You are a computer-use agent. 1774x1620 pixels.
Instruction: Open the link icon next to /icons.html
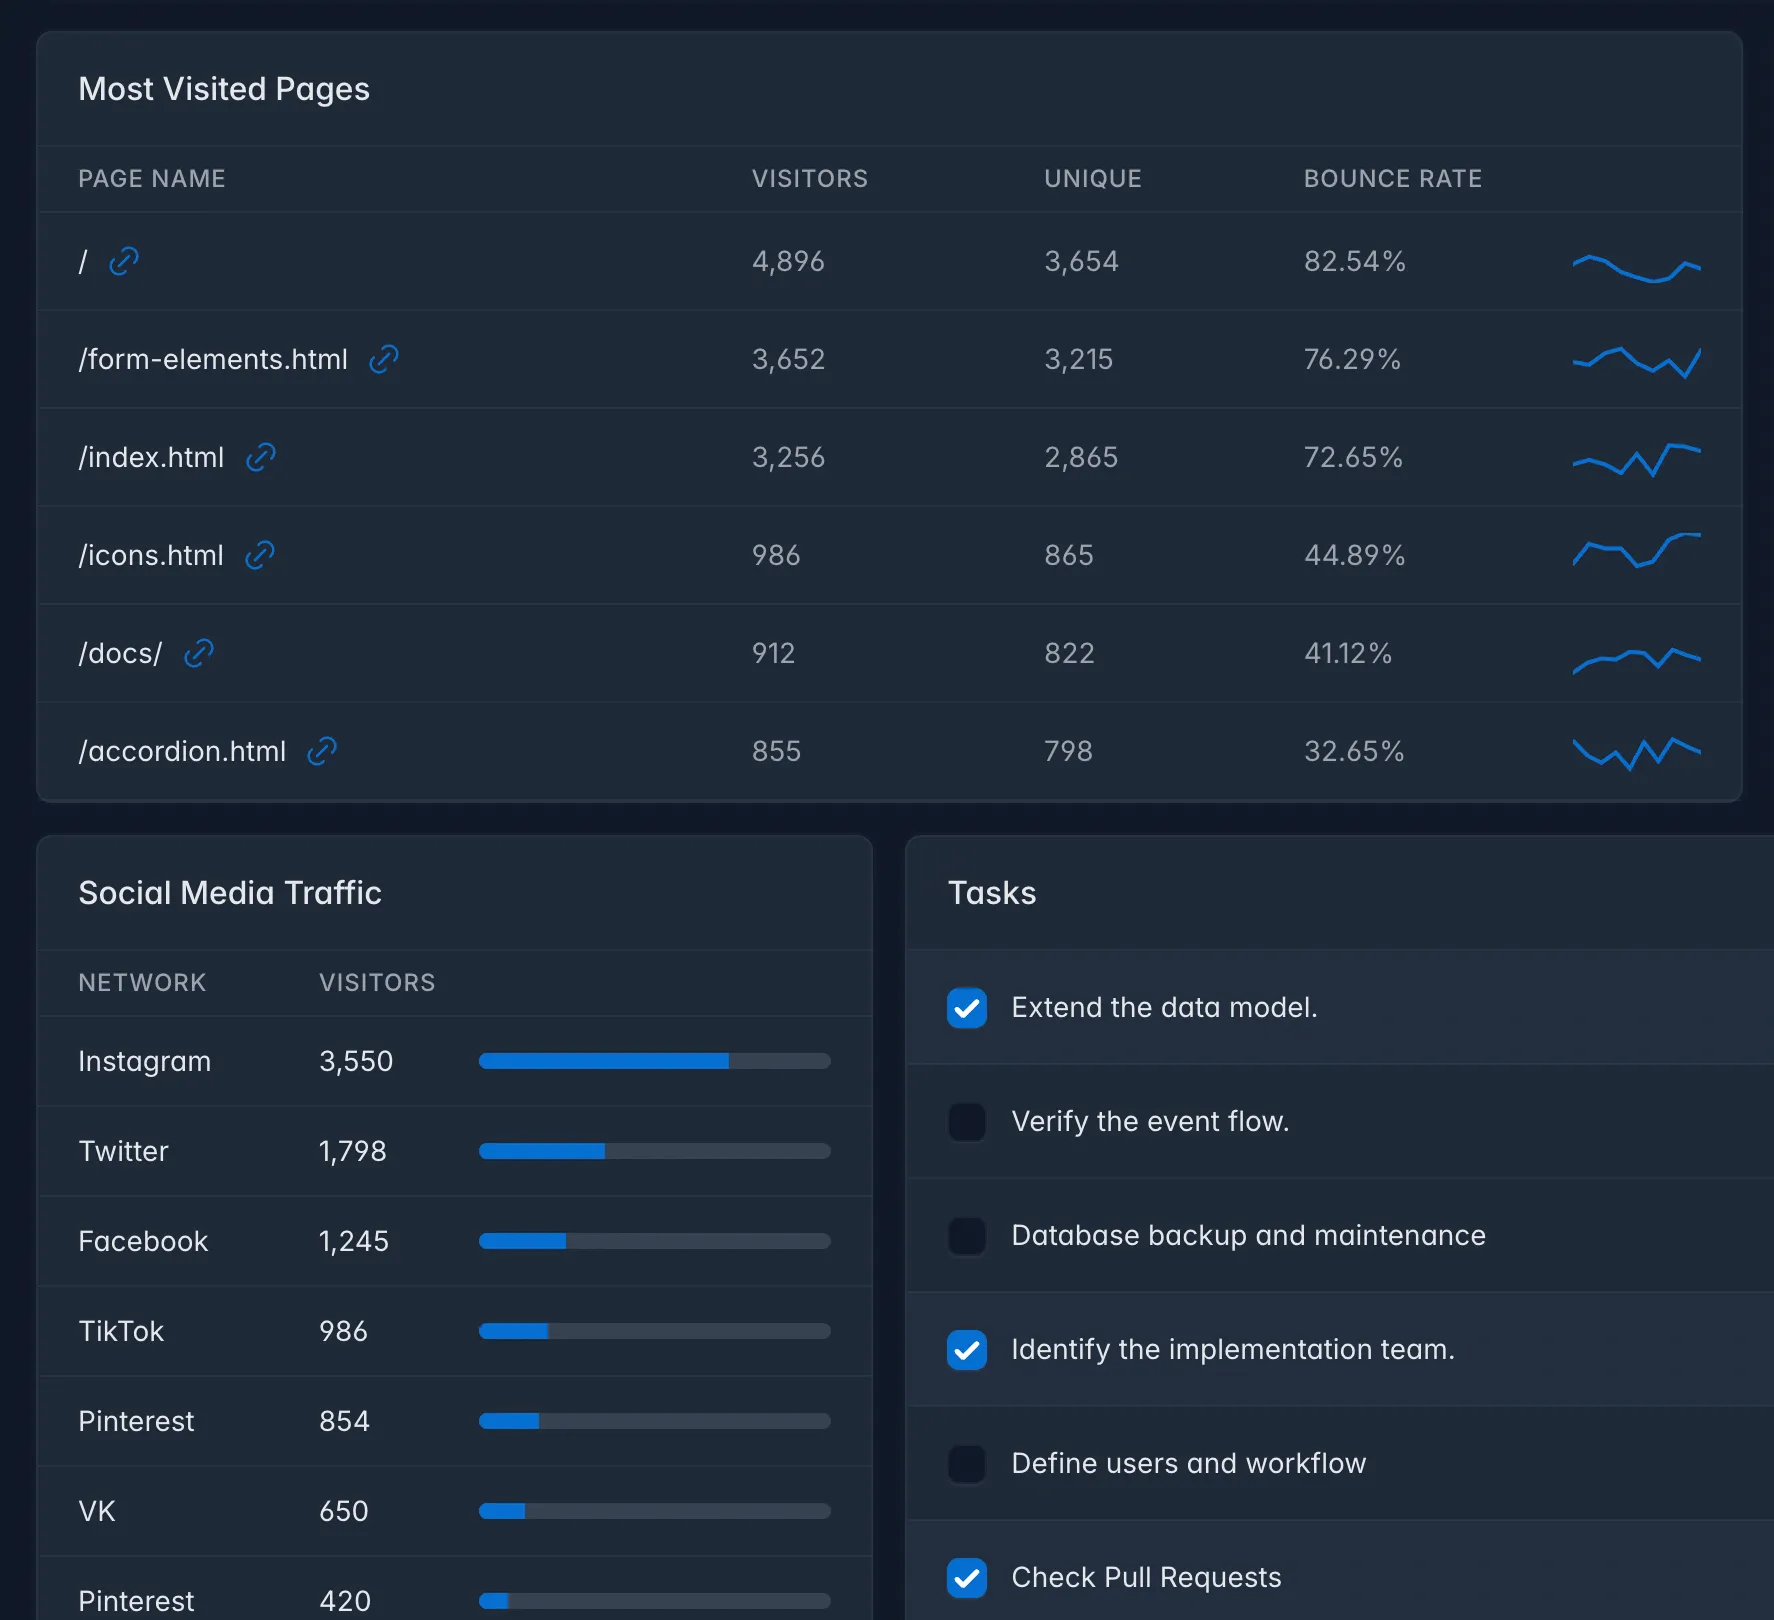(260, 555)
